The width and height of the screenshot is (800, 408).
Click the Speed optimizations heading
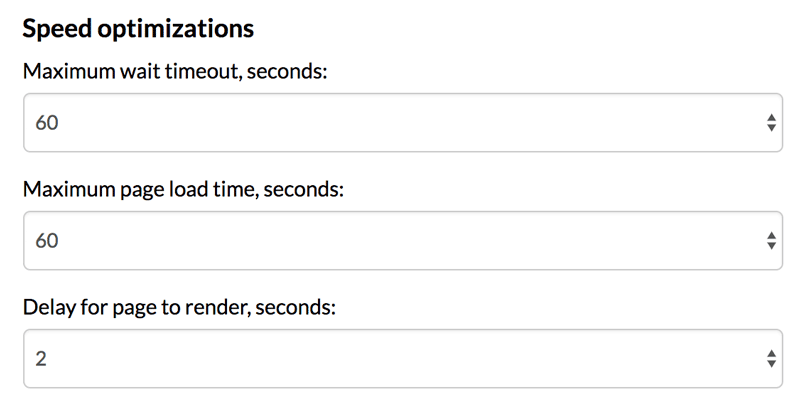(138, 29)
